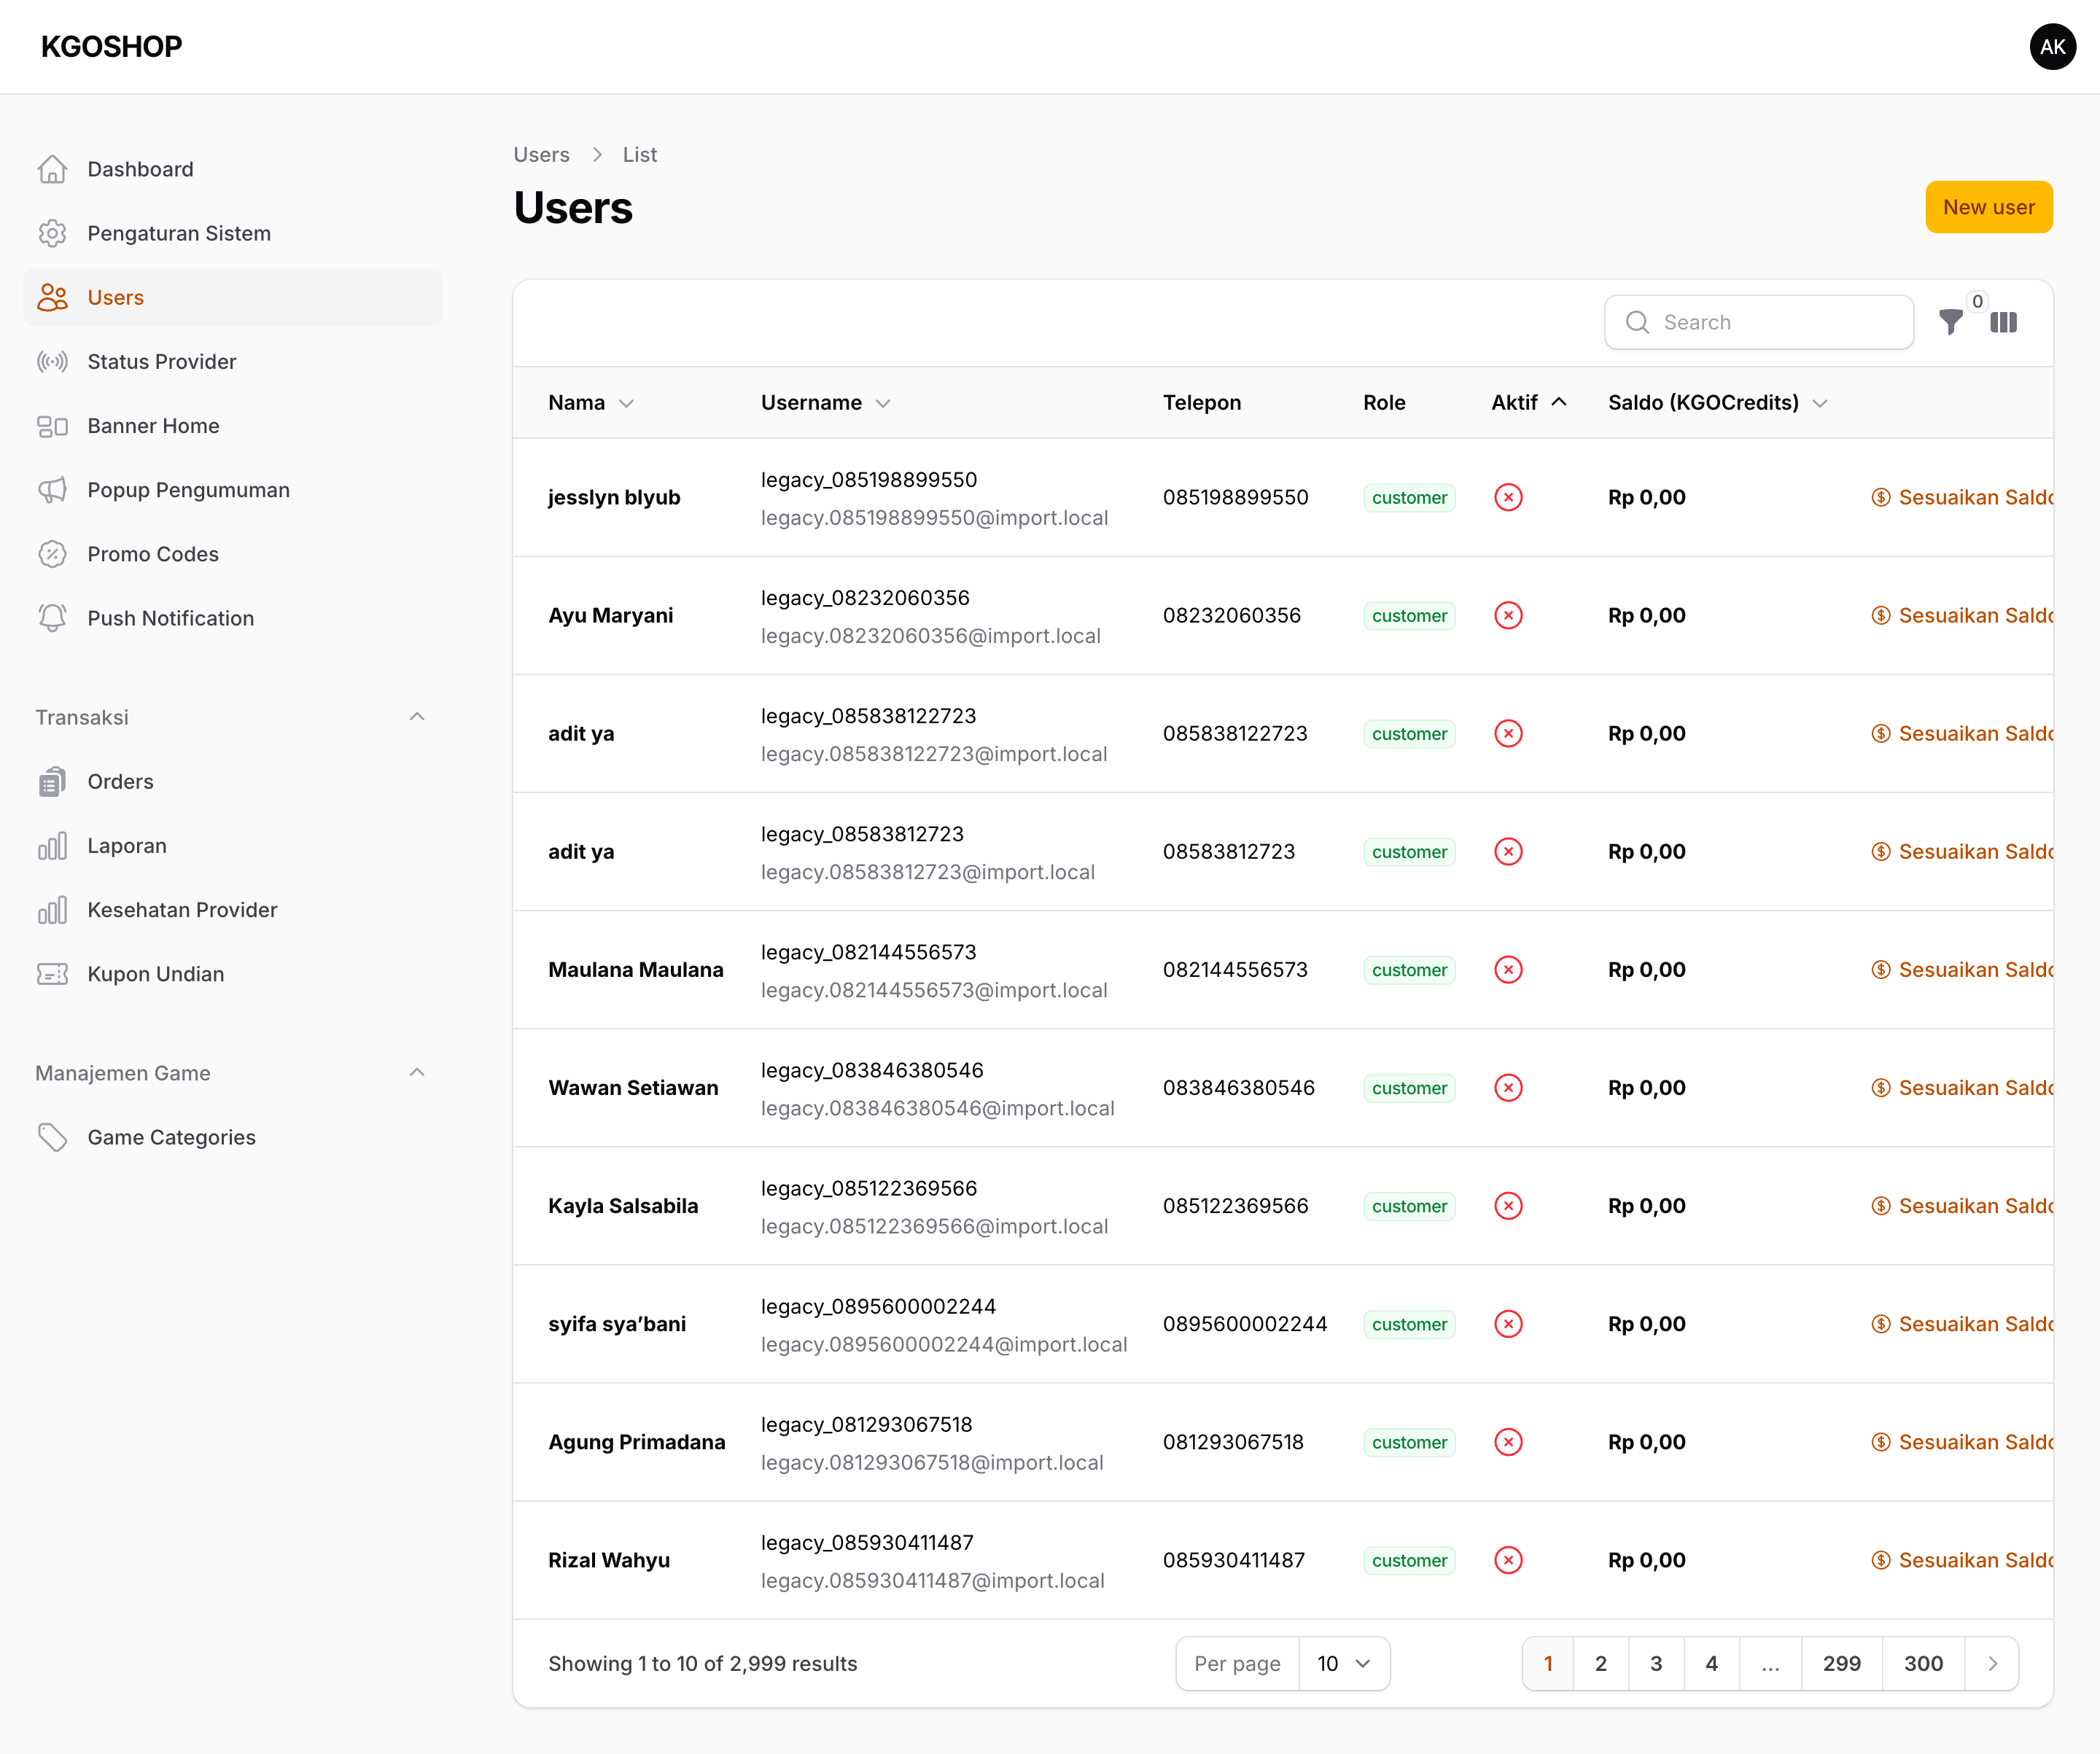Toggle table columns via column icon

coord(2004,322)
